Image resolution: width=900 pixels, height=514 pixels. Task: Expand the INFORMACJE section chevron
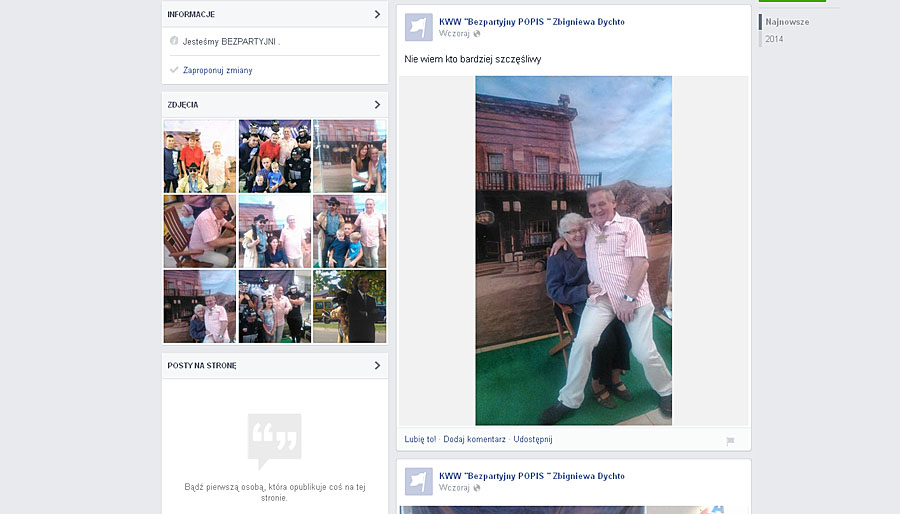click(377, 14)
